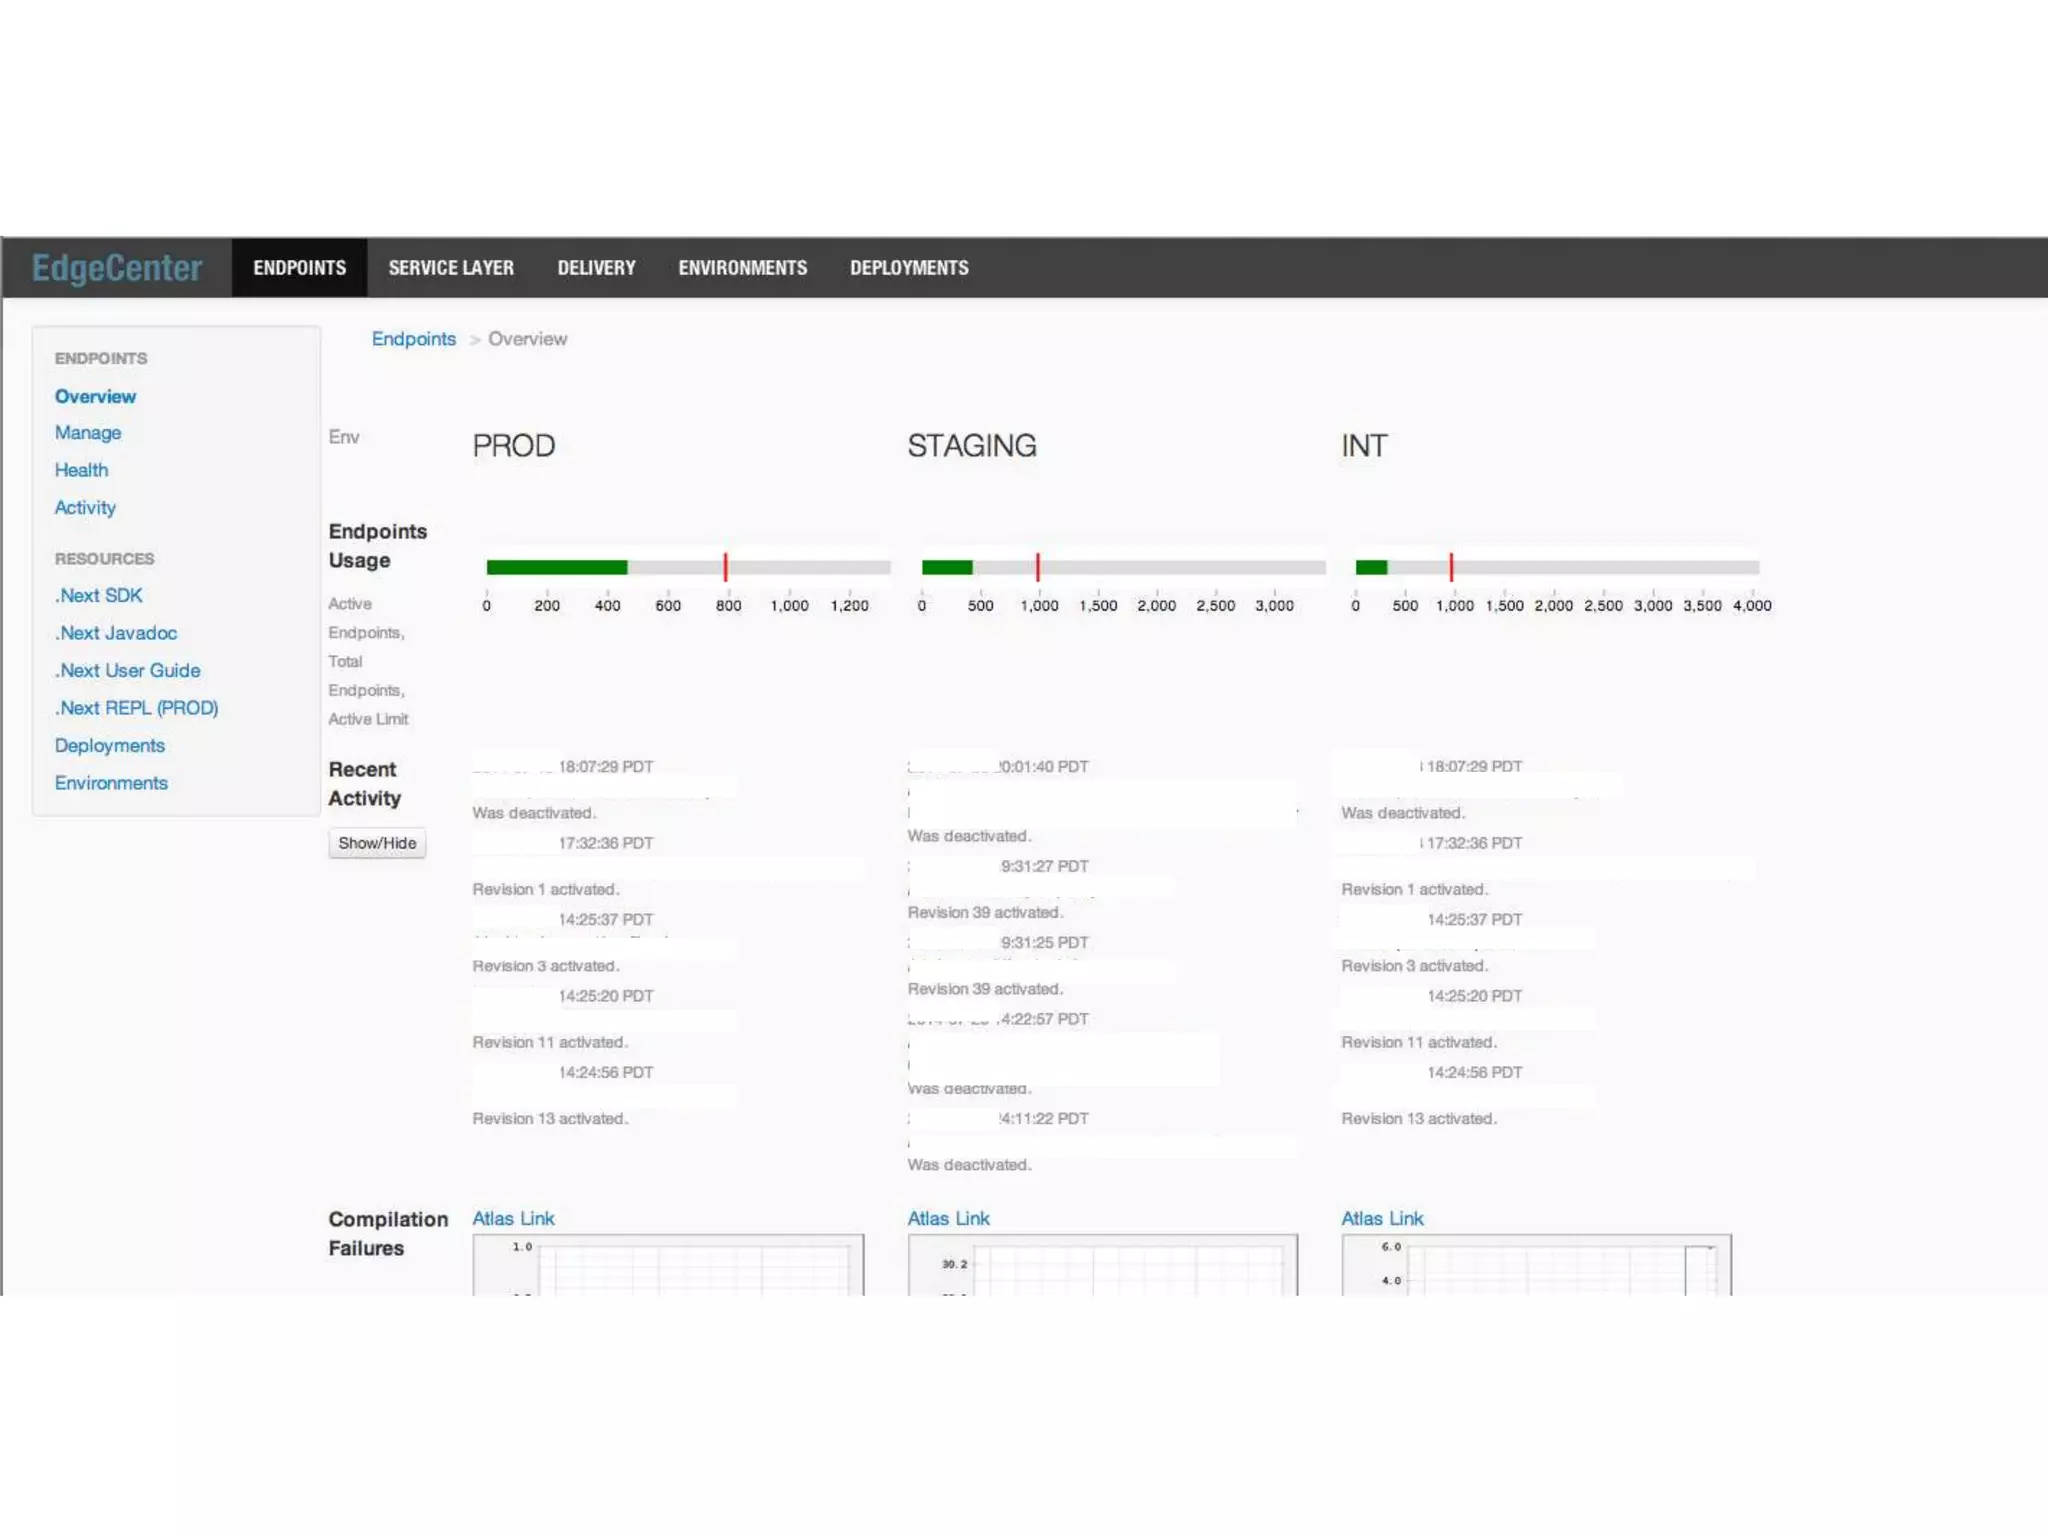Select Overview in the sidebar
This screenshot has height=1536, width=2048.
[x=95, y=397]
